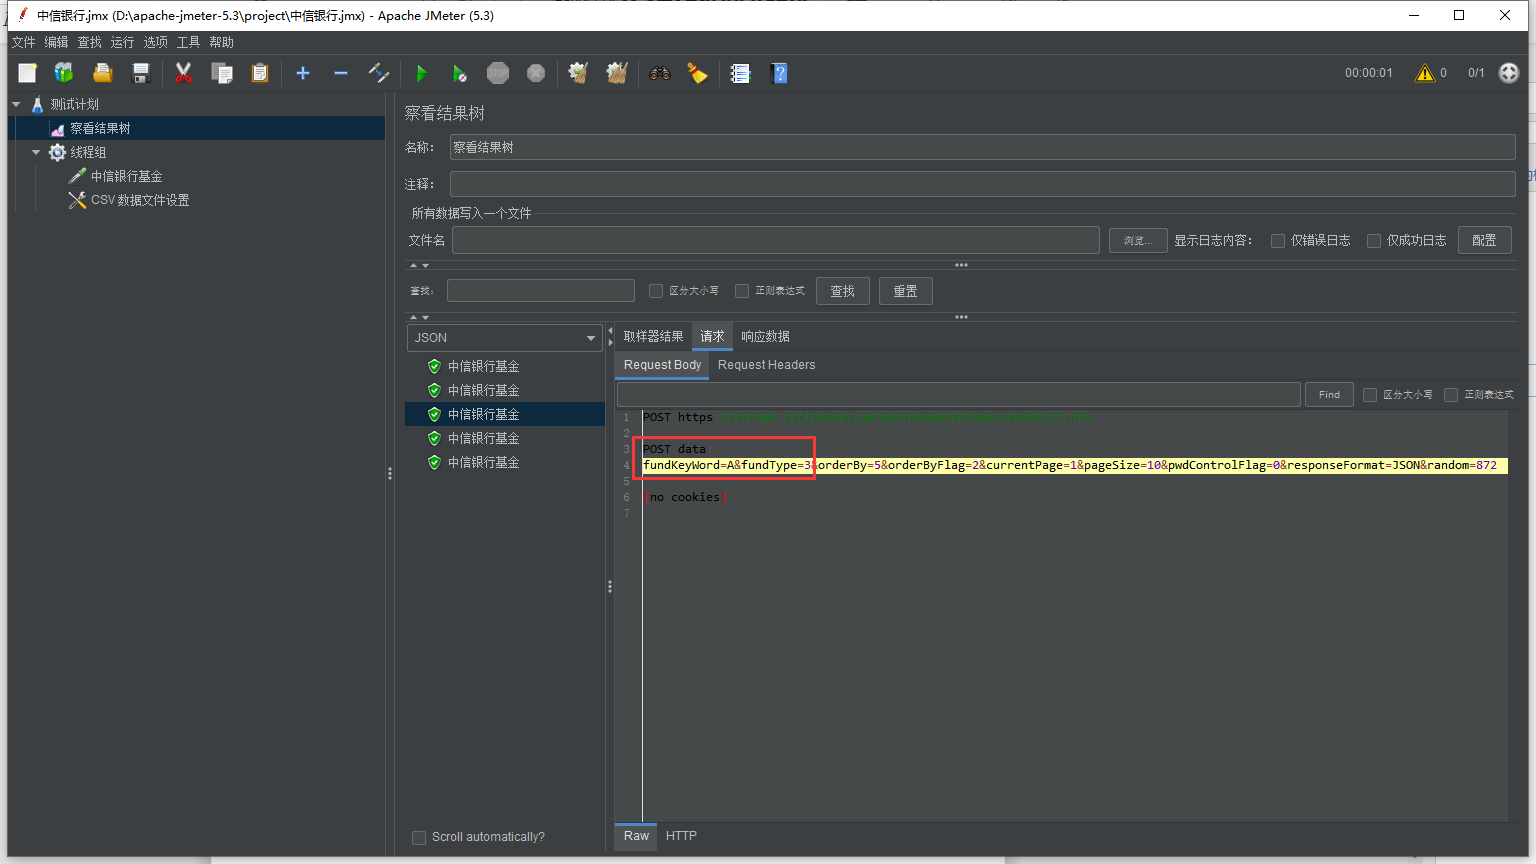This screenshot has width=1536, height=864.
Task: Click the yellow warning log icon
Action: tap(1424, 73)
